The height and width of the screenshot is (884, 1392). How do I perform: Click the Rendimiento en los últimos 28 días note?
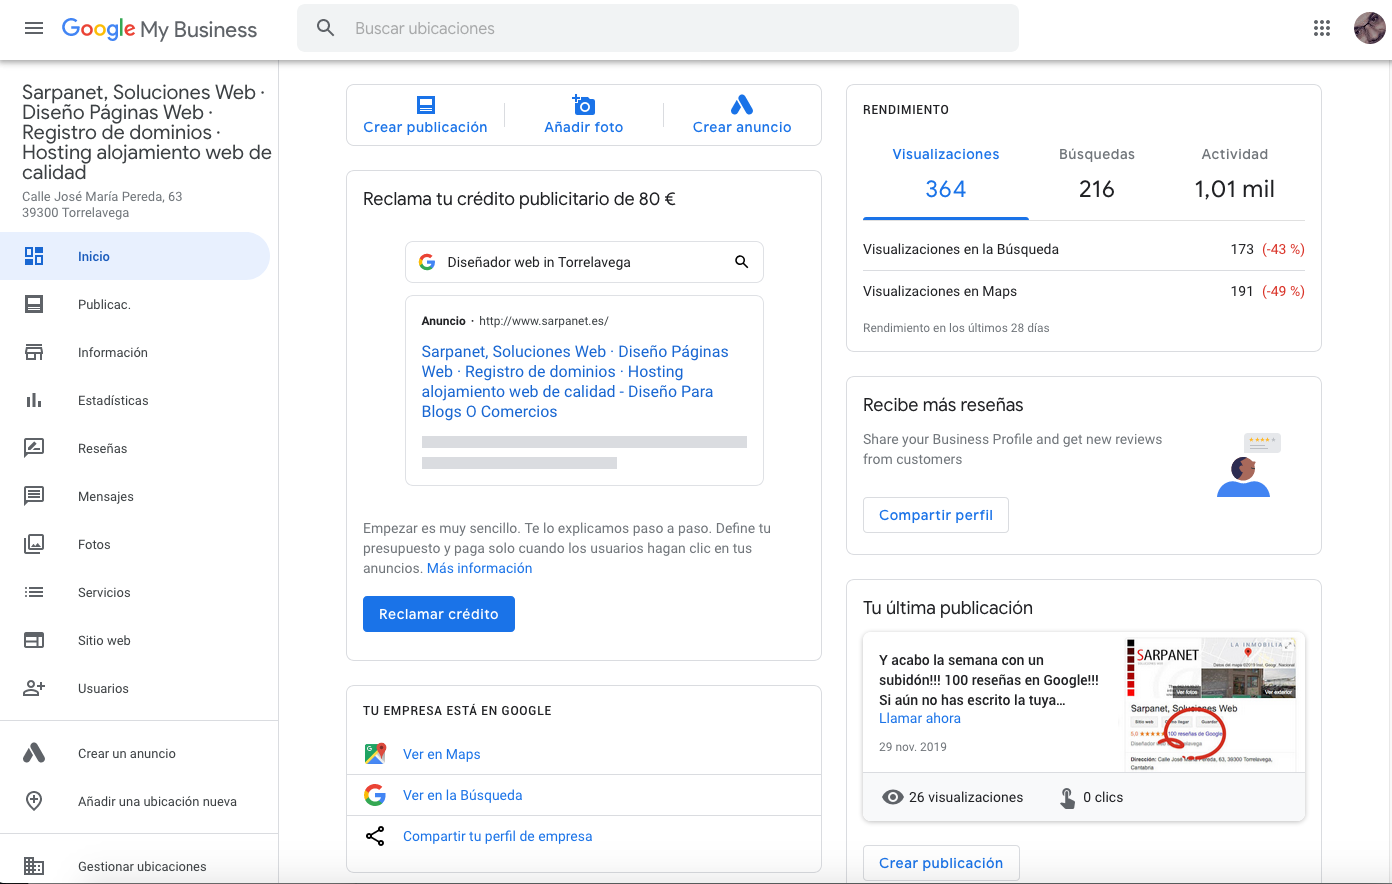[x=956, y=328]
